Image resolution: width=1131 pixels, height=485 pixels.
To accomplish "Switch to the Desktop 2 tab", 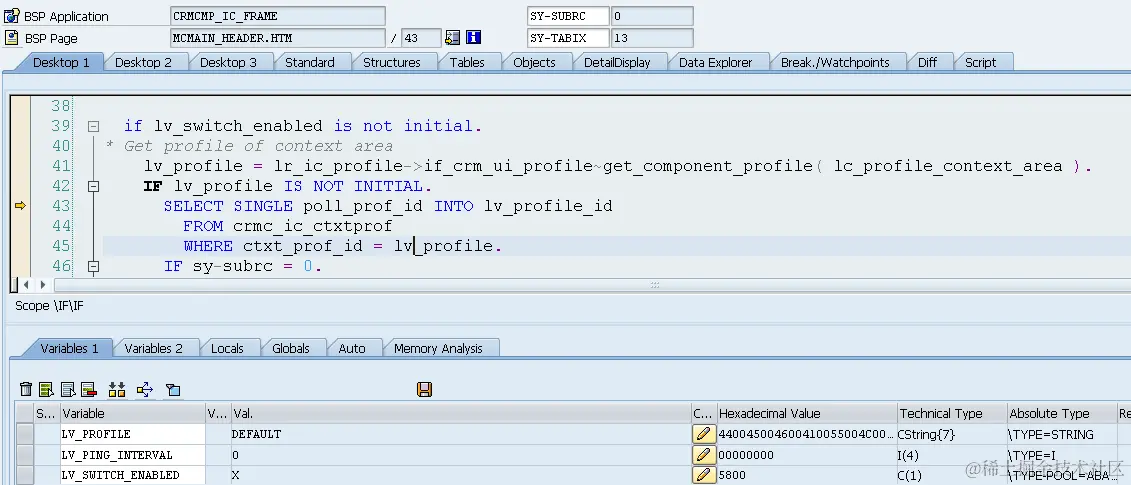I will (x=144, y=62).
